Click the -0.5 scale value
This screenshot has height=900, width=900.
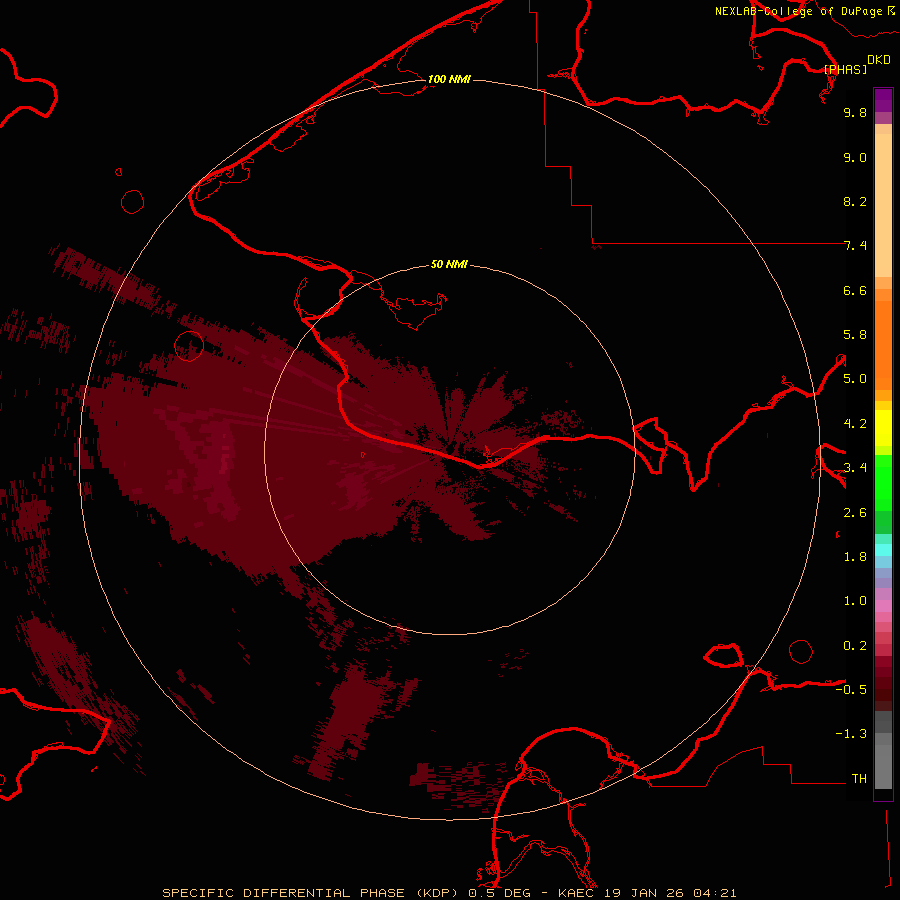point(851,690)
